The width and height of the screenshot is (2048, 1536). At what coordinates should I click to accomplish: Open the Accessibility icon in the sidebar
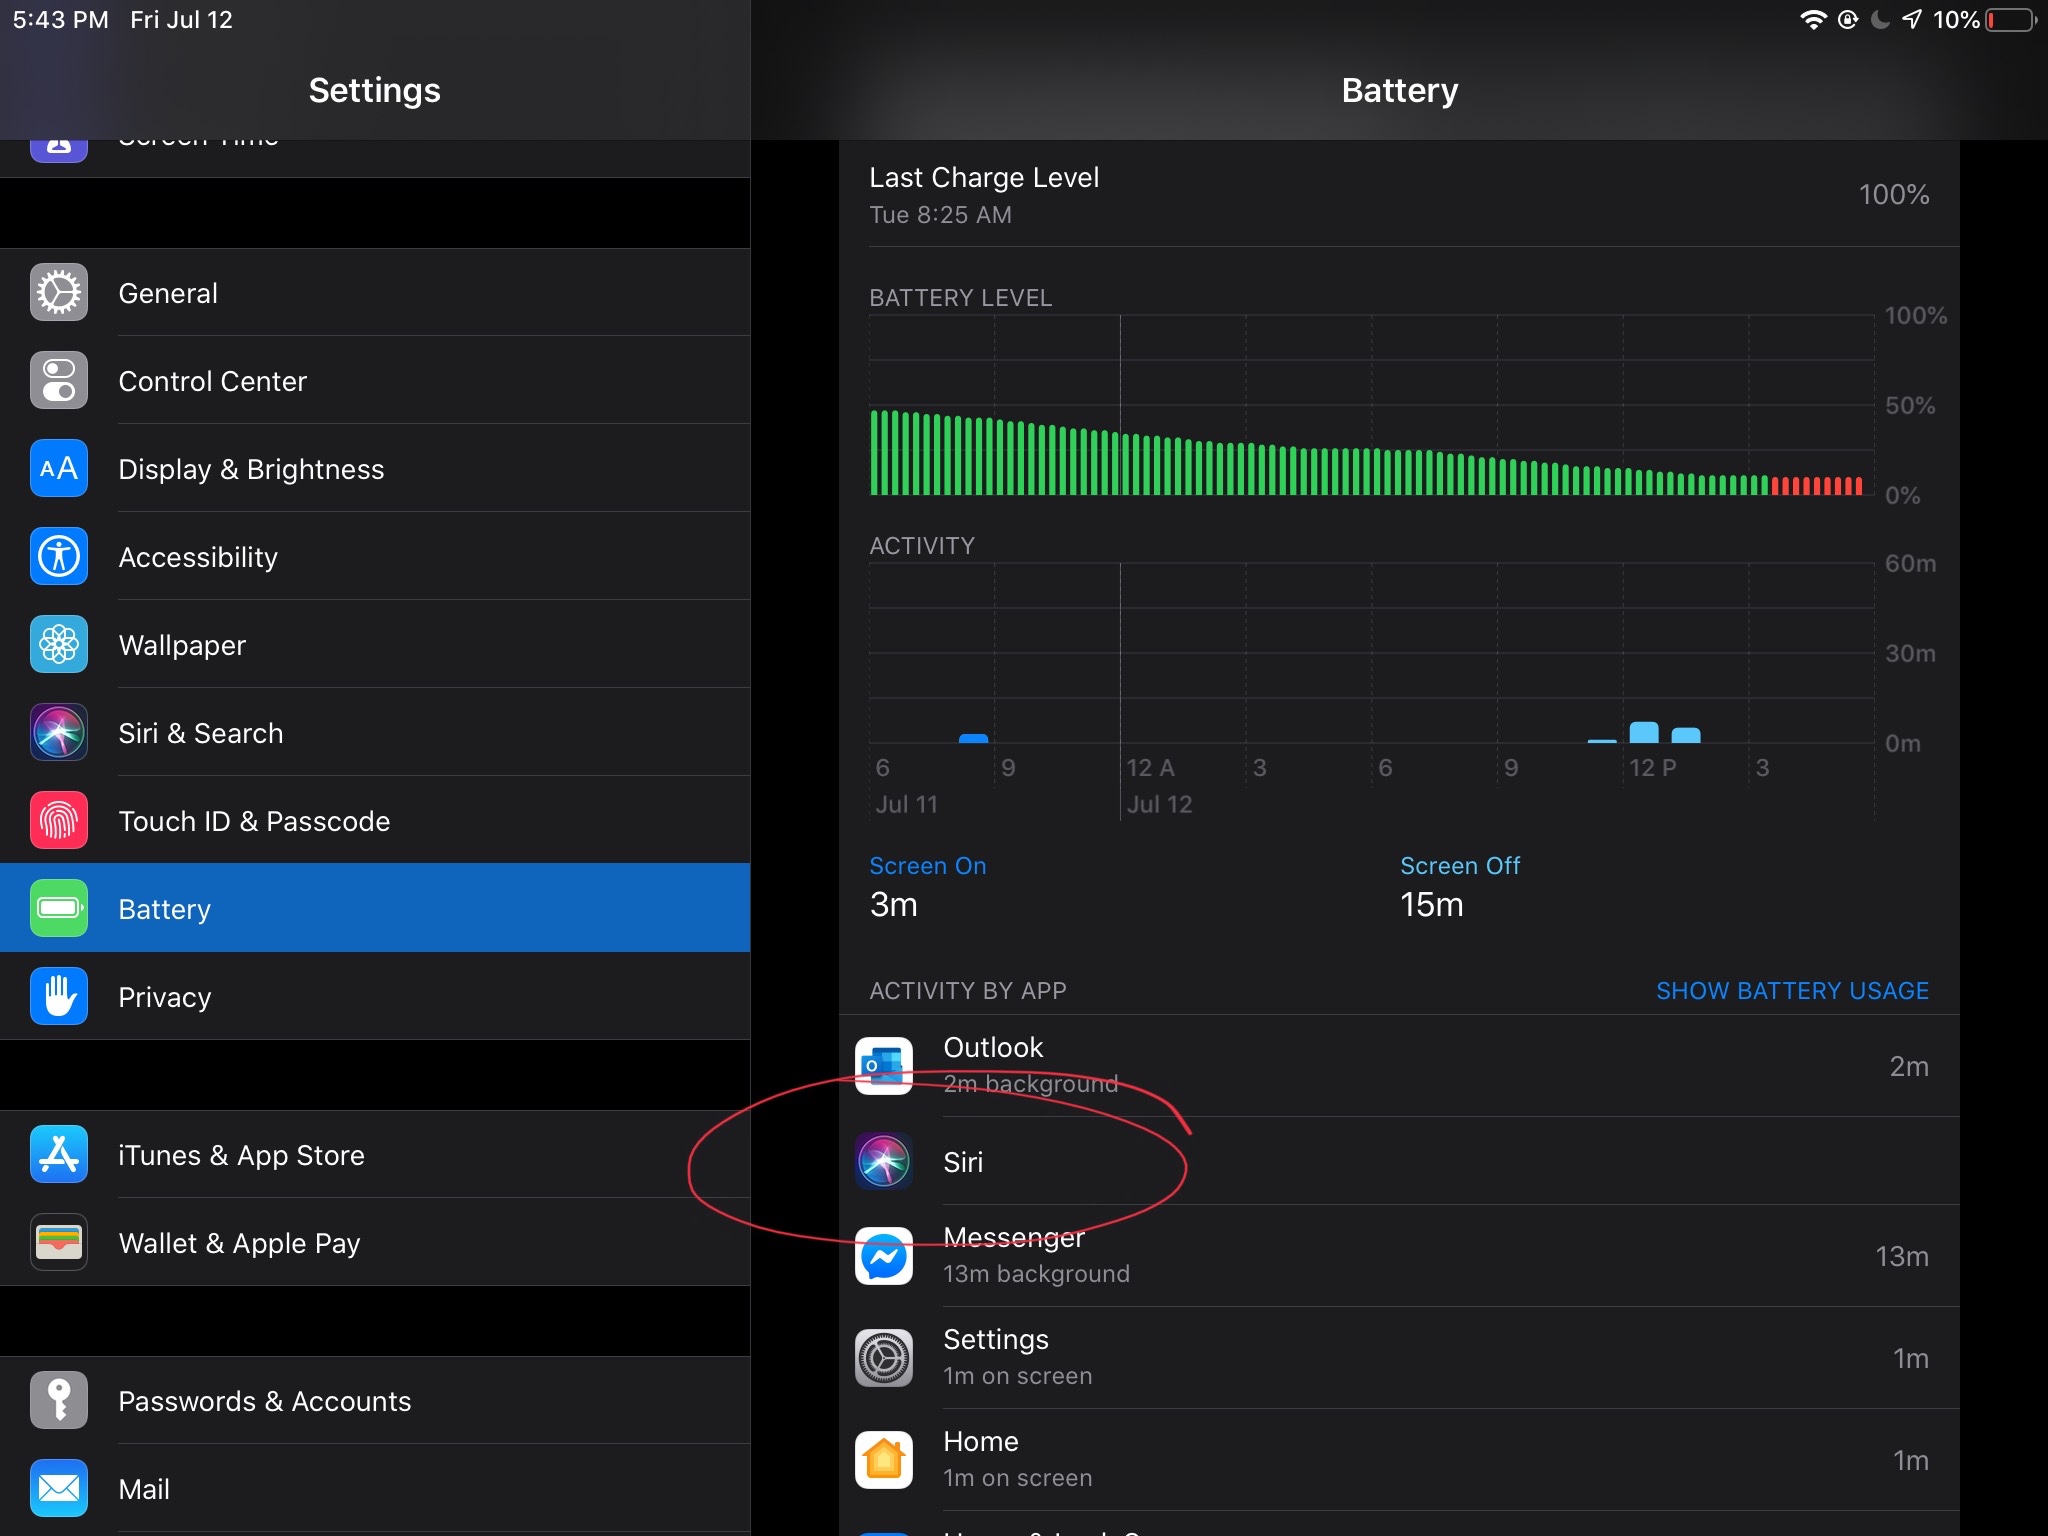point(59,557)
